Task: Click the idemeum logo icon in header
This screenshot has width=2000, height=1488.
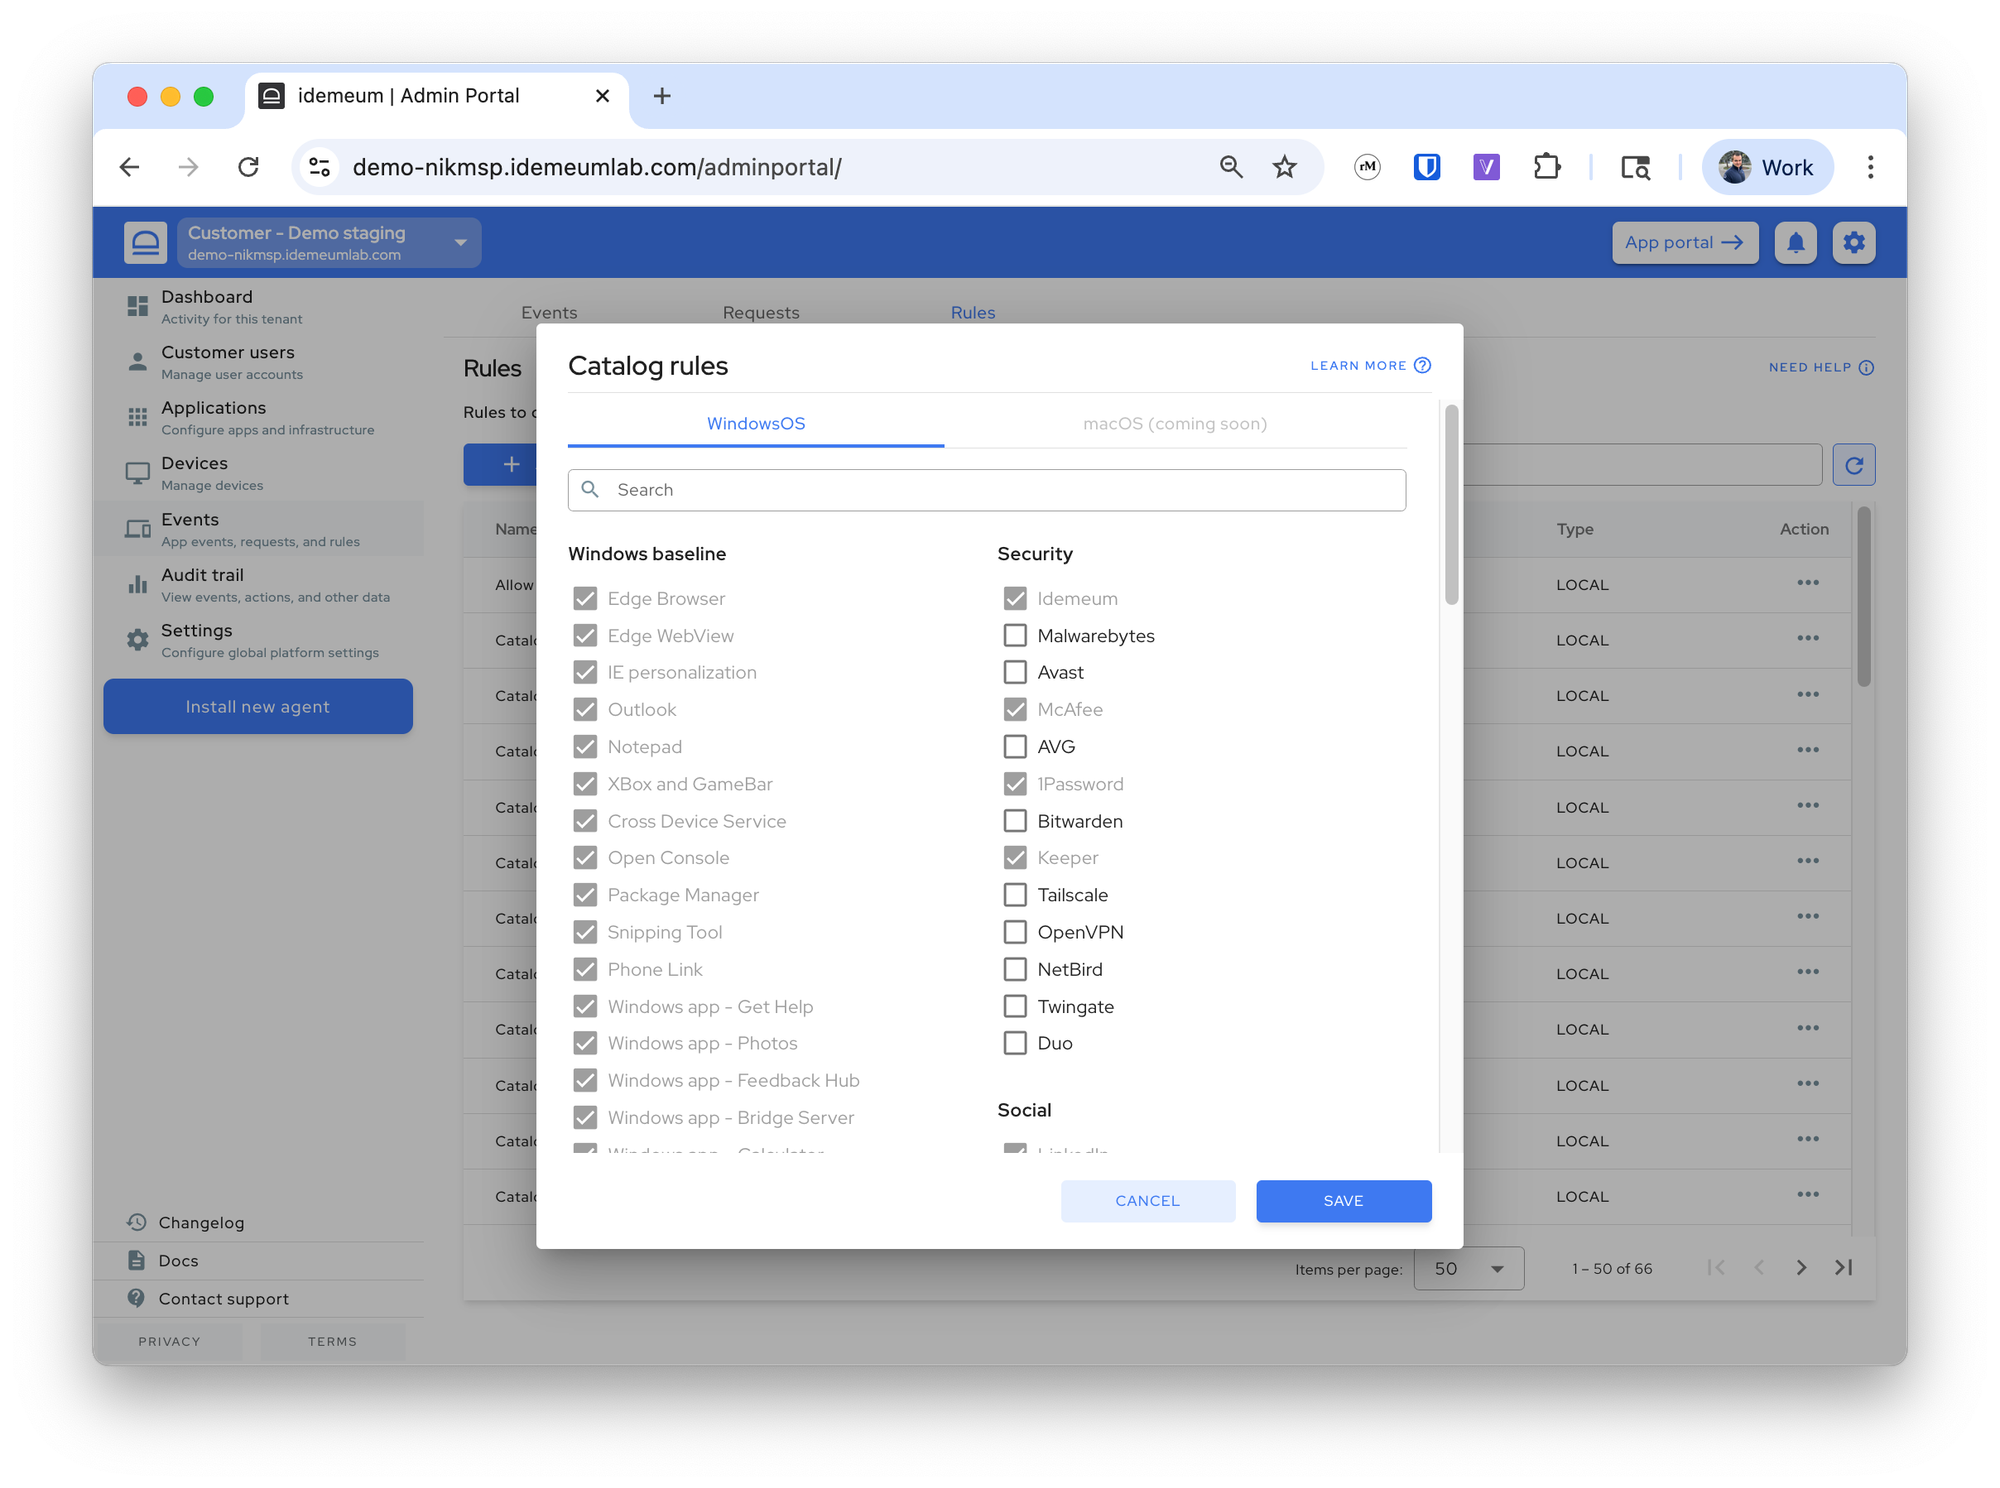Action: [x=146, y=243]
